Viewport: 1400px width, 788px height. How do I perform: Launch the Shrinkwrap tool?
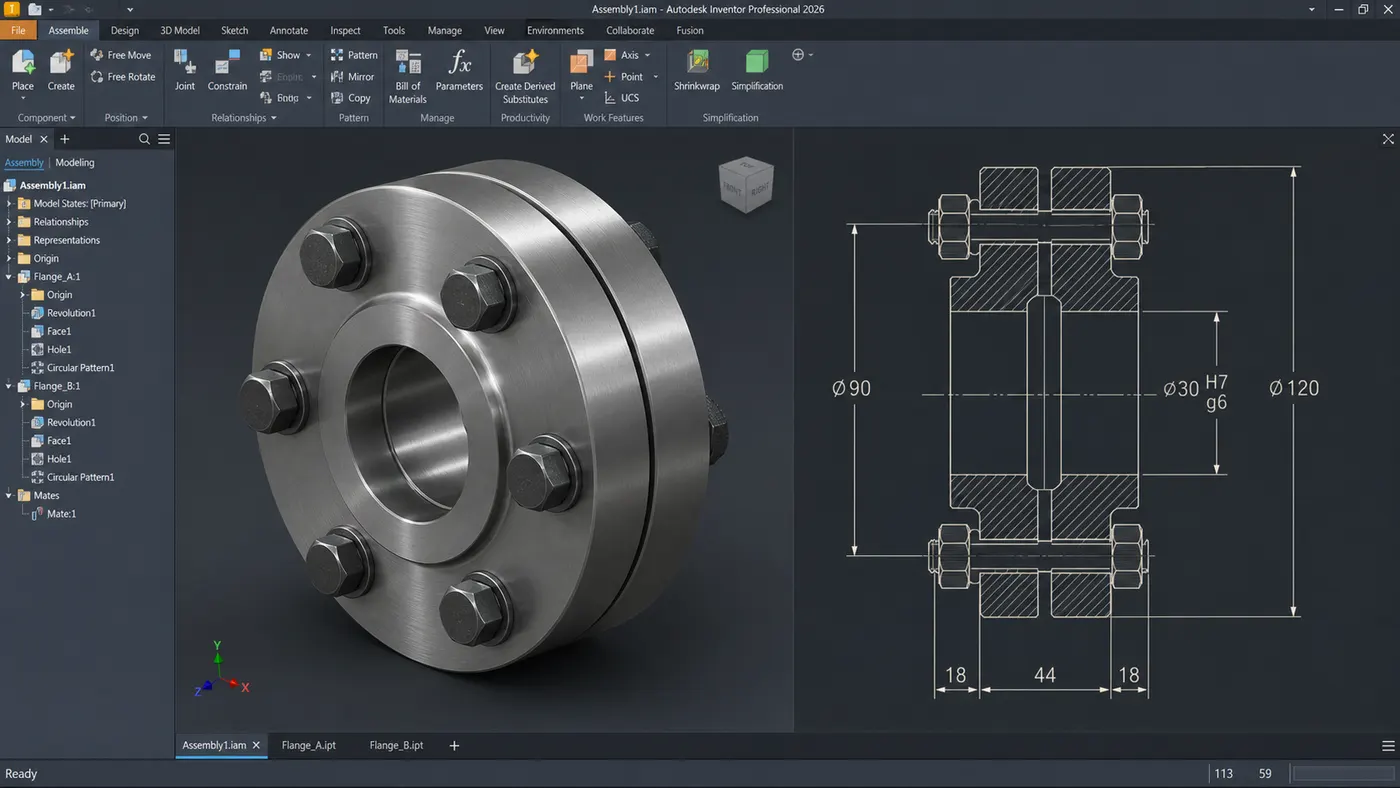(697, 70)
